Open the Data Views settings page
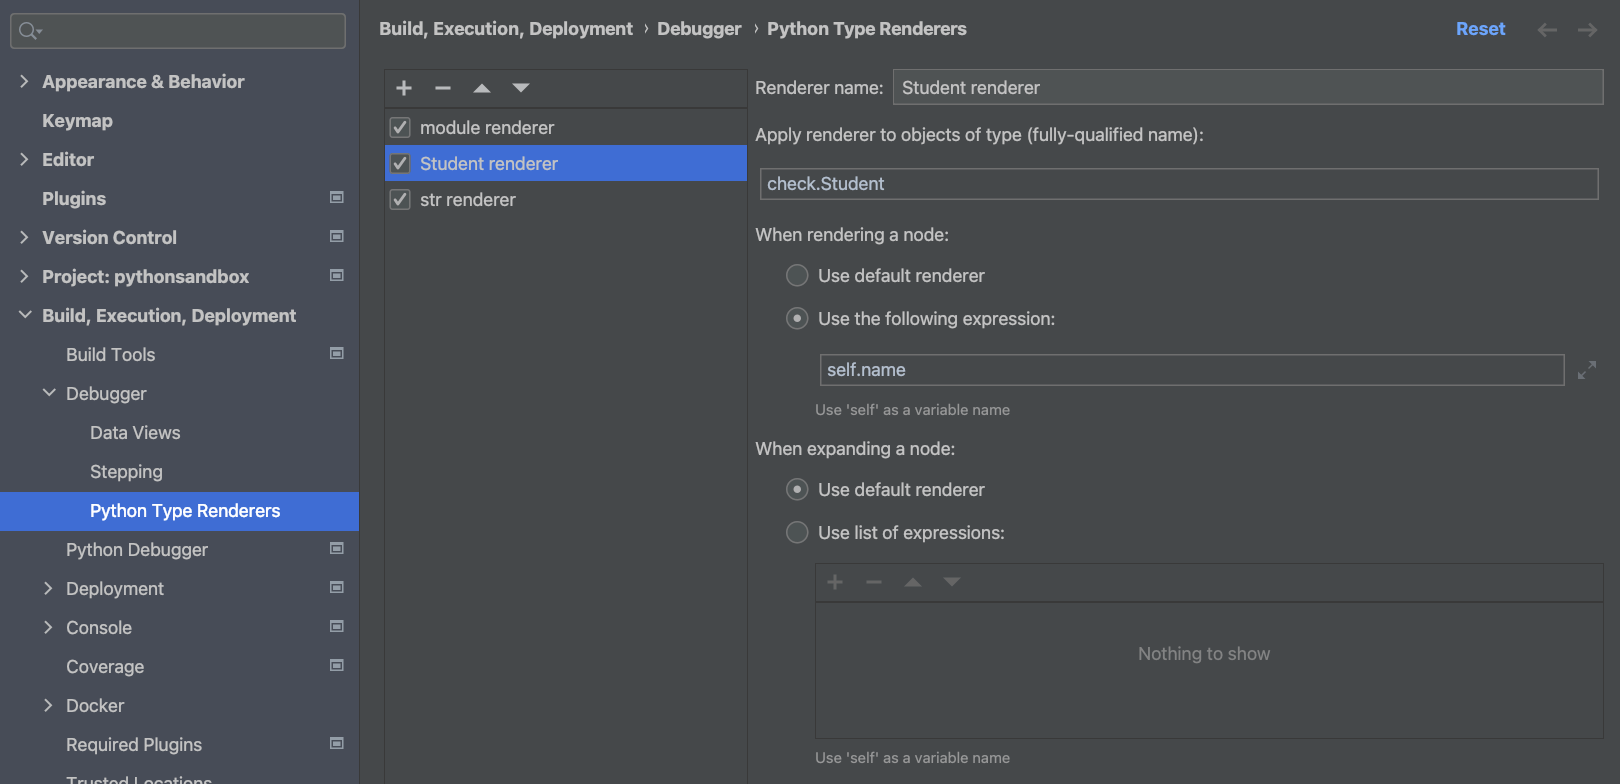The image size is (1620, 784). (135, 432)
